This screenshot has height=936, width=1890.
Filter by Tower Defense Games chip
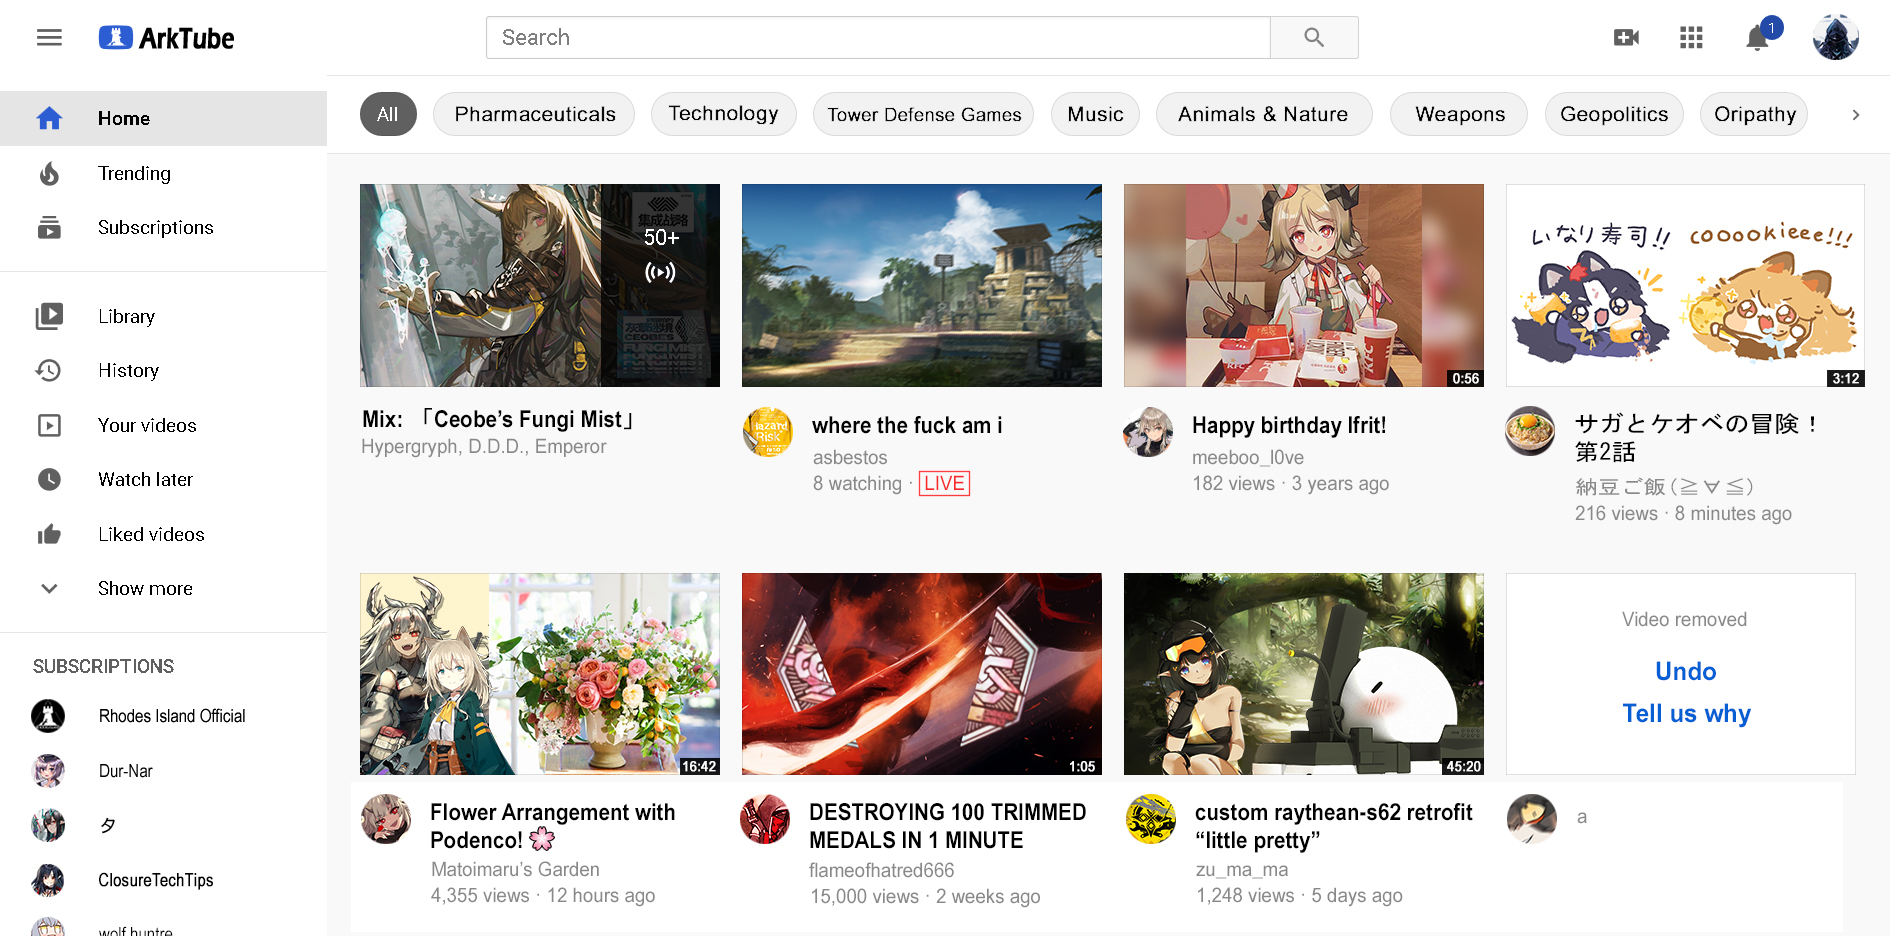pos(924,115)
